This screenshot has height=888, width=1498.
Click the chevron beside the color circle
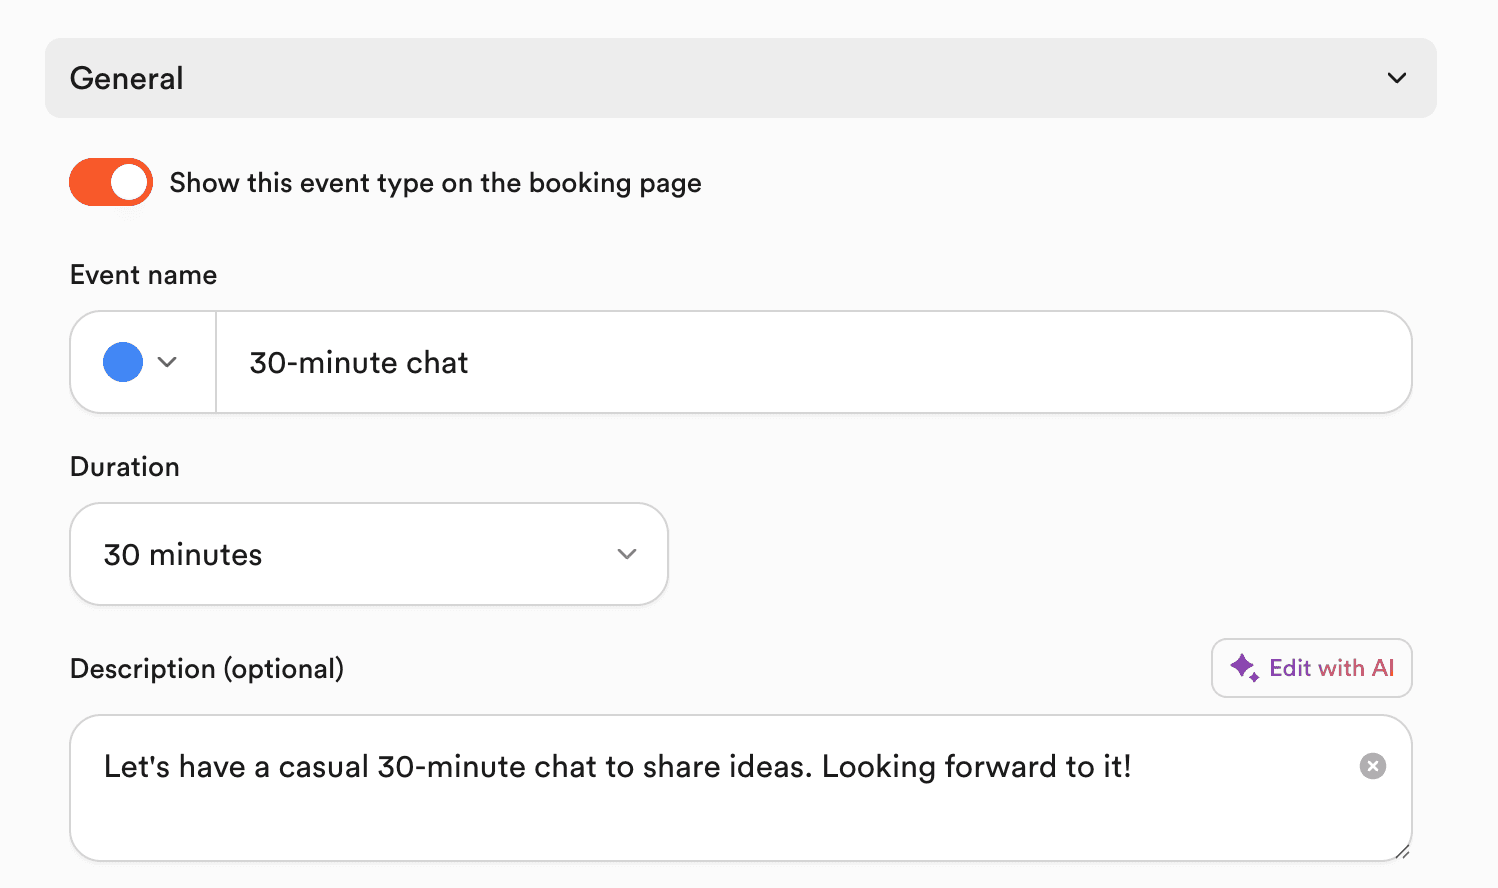[168, 362]
